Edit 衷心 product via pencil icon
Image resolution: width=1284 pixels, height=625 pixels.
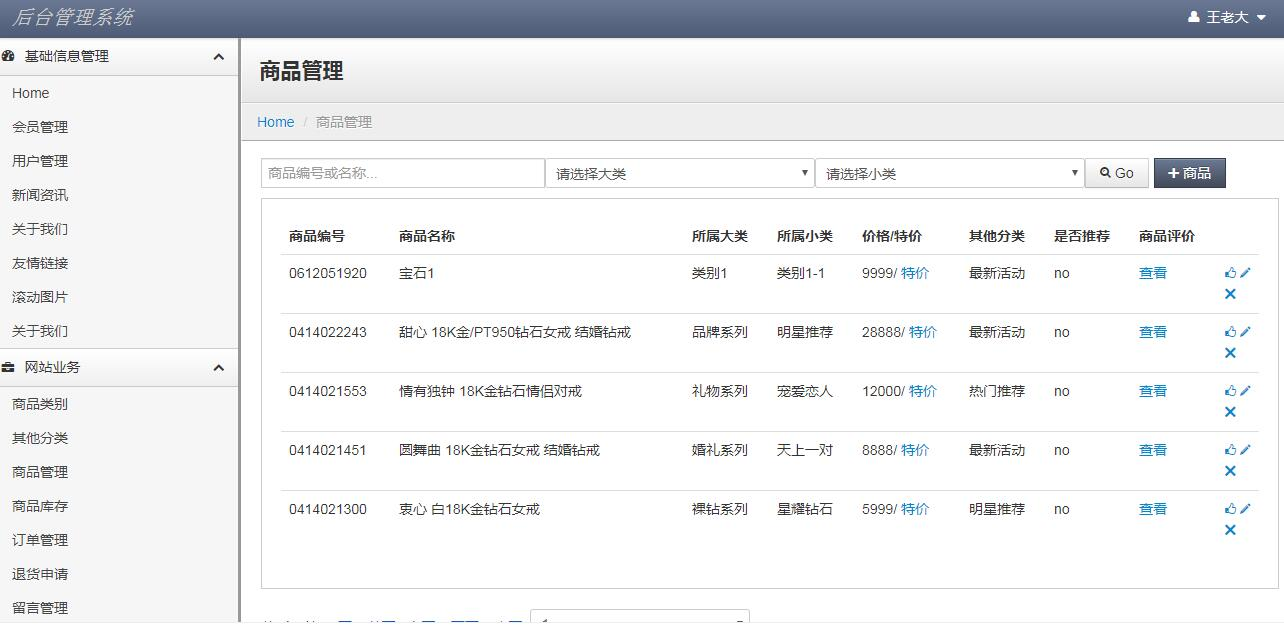point(1246,508)
